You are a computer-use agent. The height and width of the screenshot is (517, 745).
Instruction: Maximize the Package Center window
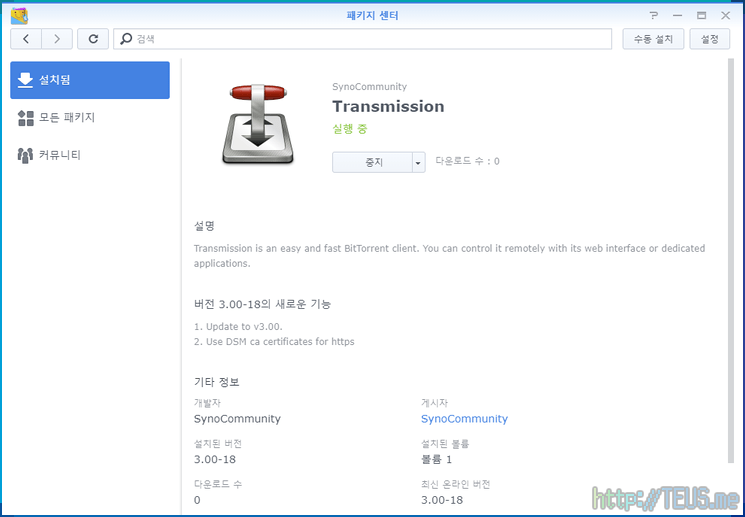(701, 15)
